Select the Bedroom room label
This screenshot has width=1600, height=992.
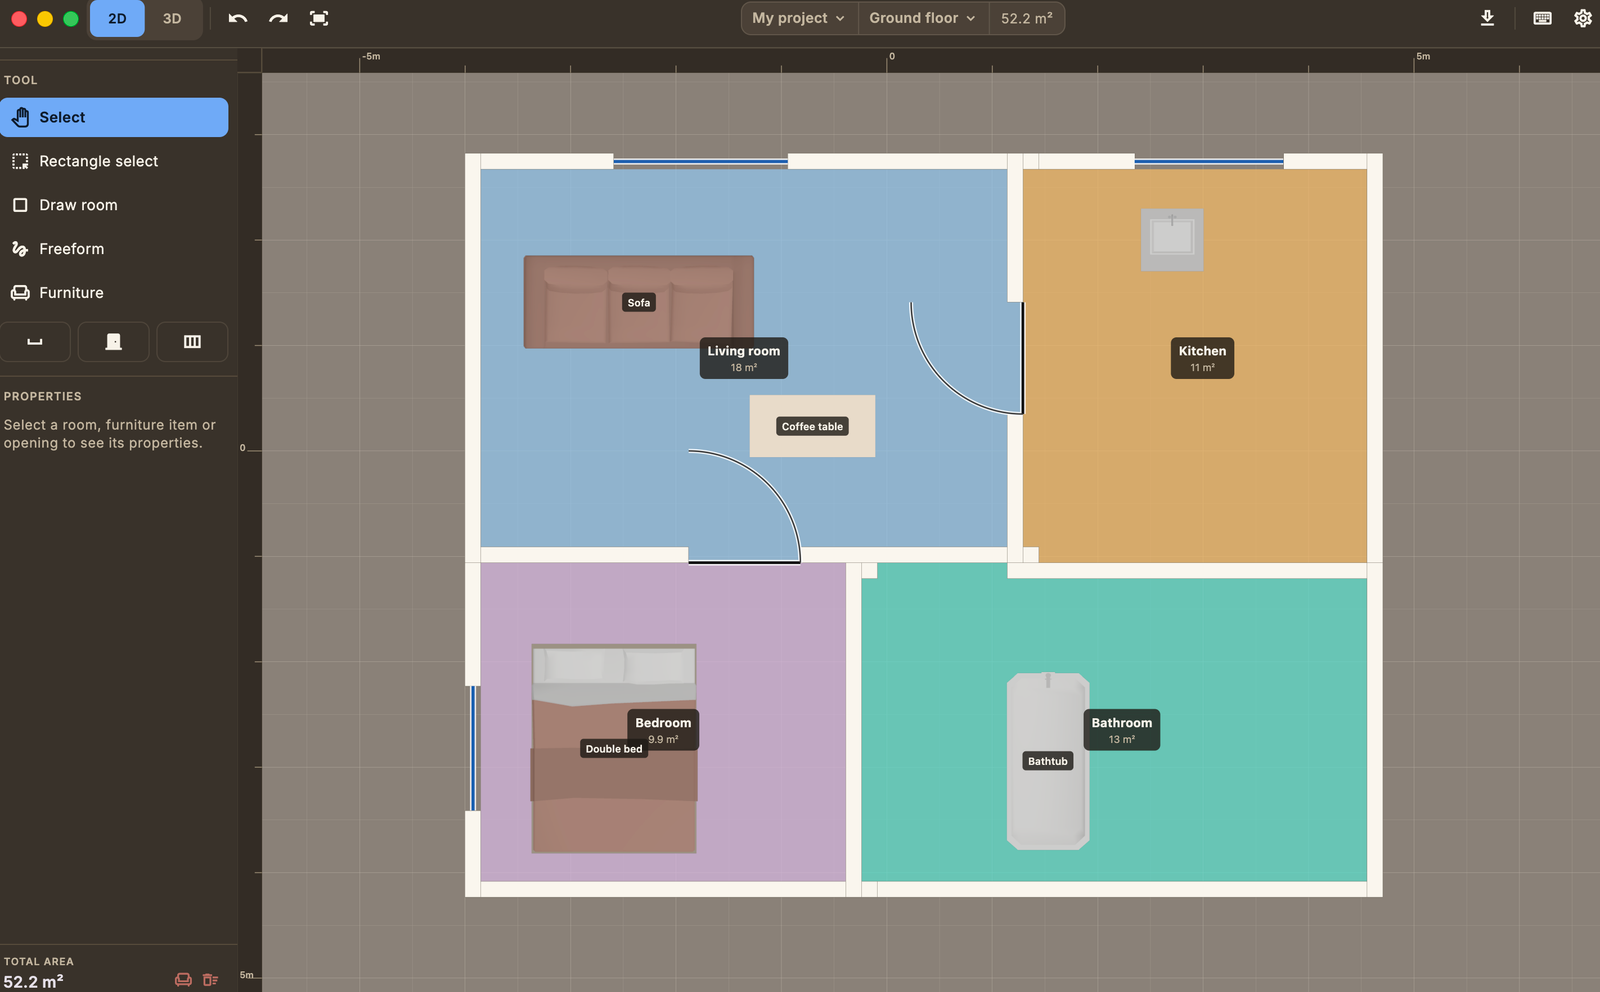663,730
